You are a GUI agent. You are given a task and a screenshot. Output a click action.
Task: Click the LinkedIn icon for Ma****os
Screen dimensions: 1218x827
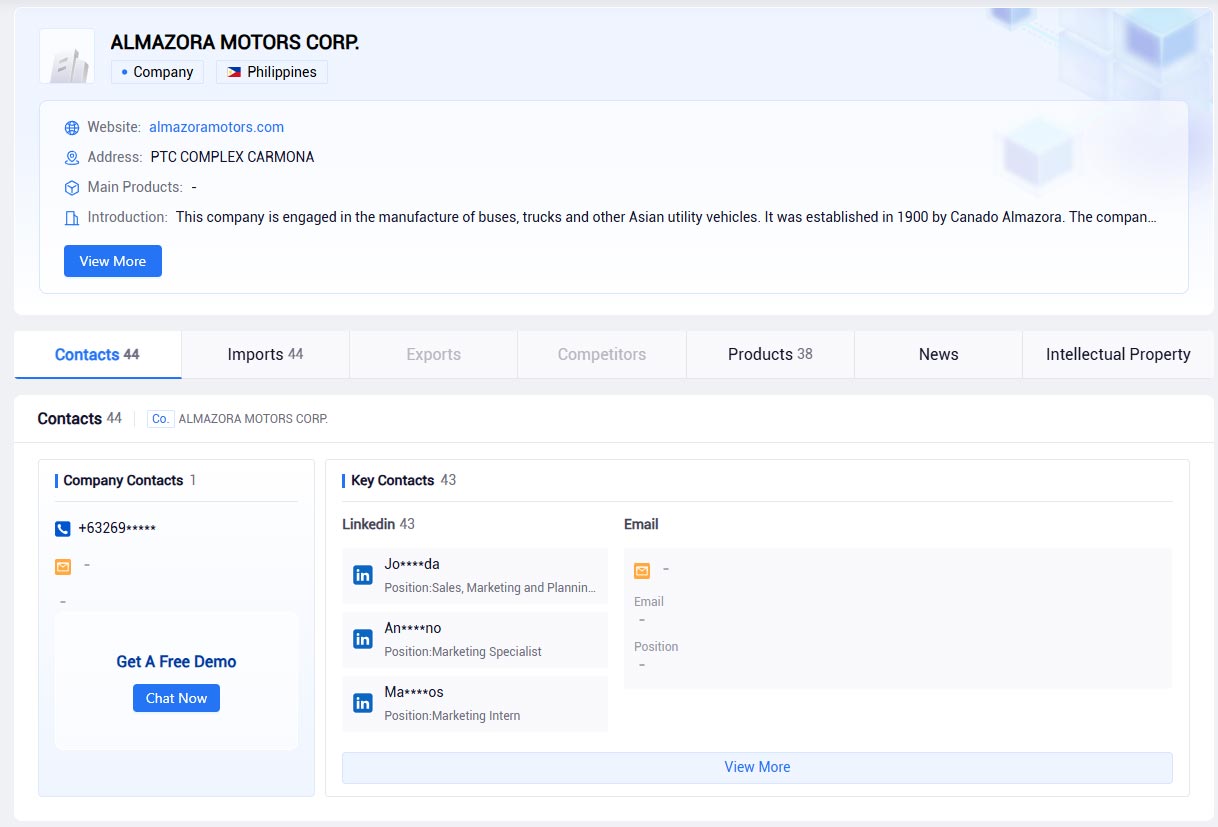(363, 703)
